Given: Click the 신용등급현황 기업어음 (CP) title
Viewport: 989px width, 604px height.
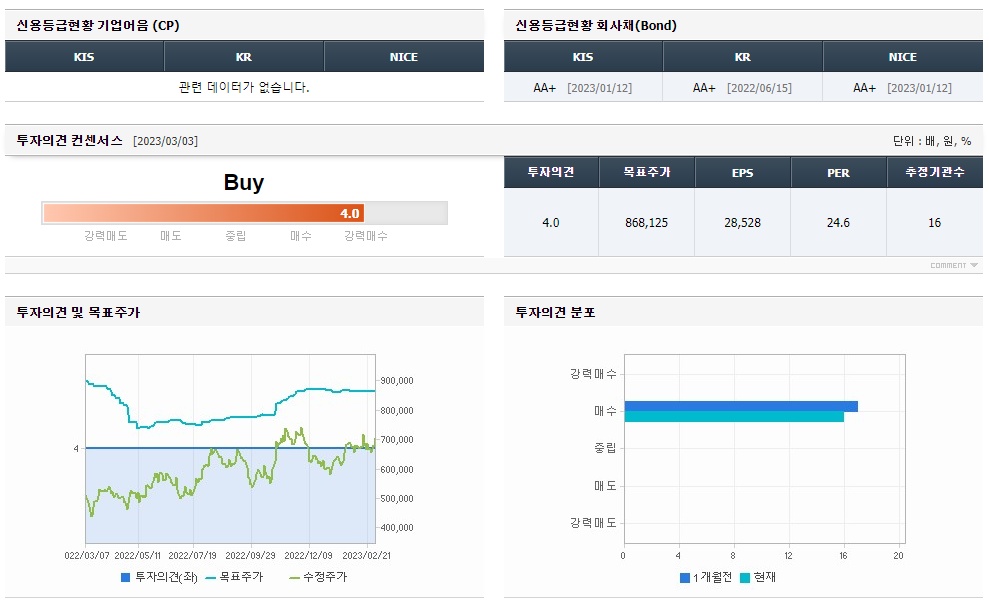Looking at the screenshot, I should pyautogui.click(x=98, y=25).
